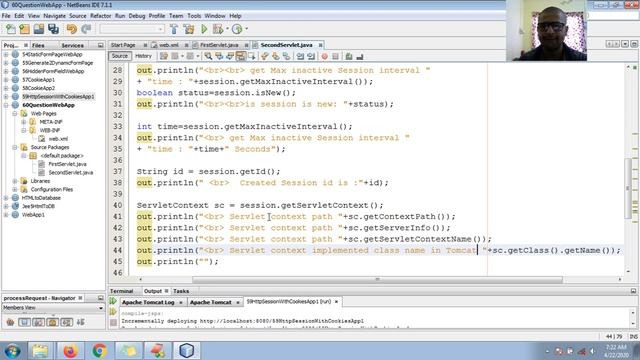Open History view of the editor

point(143,56)
